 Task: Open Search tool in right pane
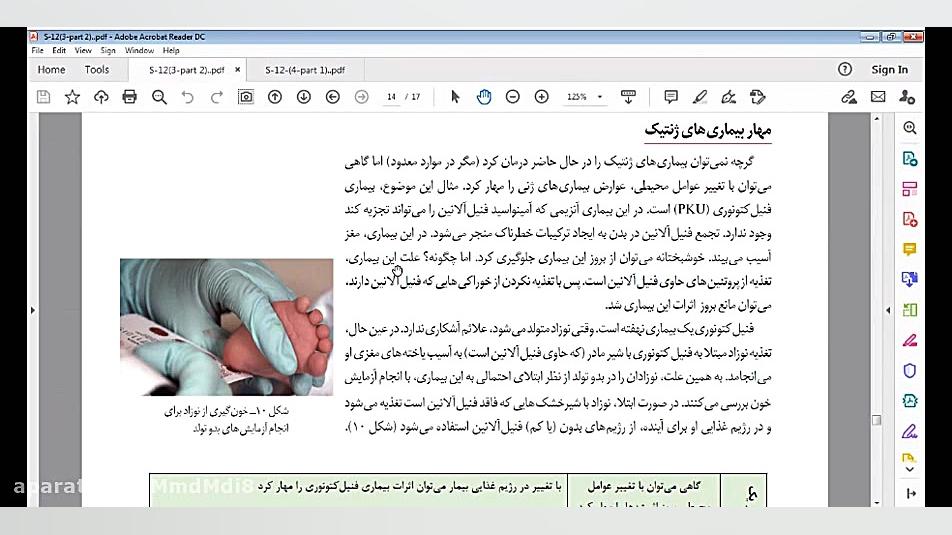click(910, 128)
